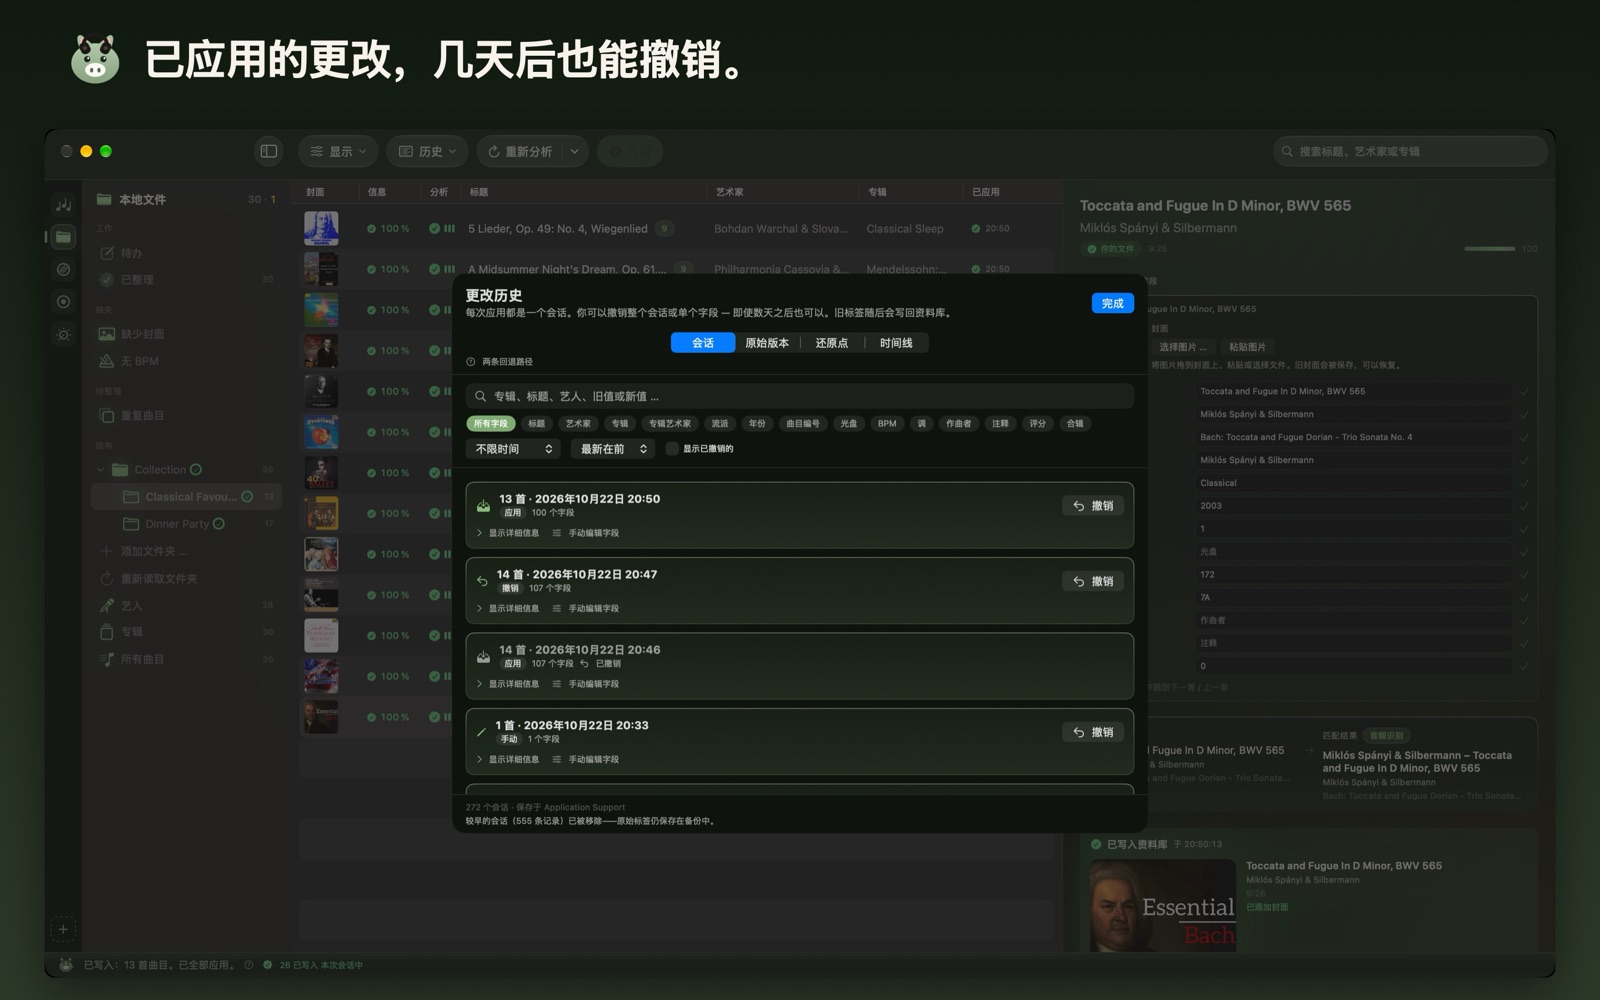Screen dimensions: 1600x1000
Task: Expand 显示详细信息 for the 20:50 session
Action: tap(508, 533)
